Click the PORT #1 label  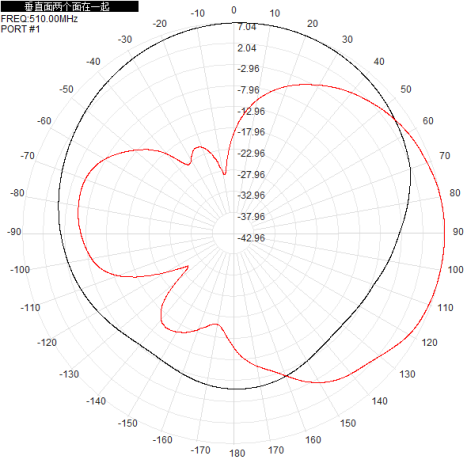20,29
